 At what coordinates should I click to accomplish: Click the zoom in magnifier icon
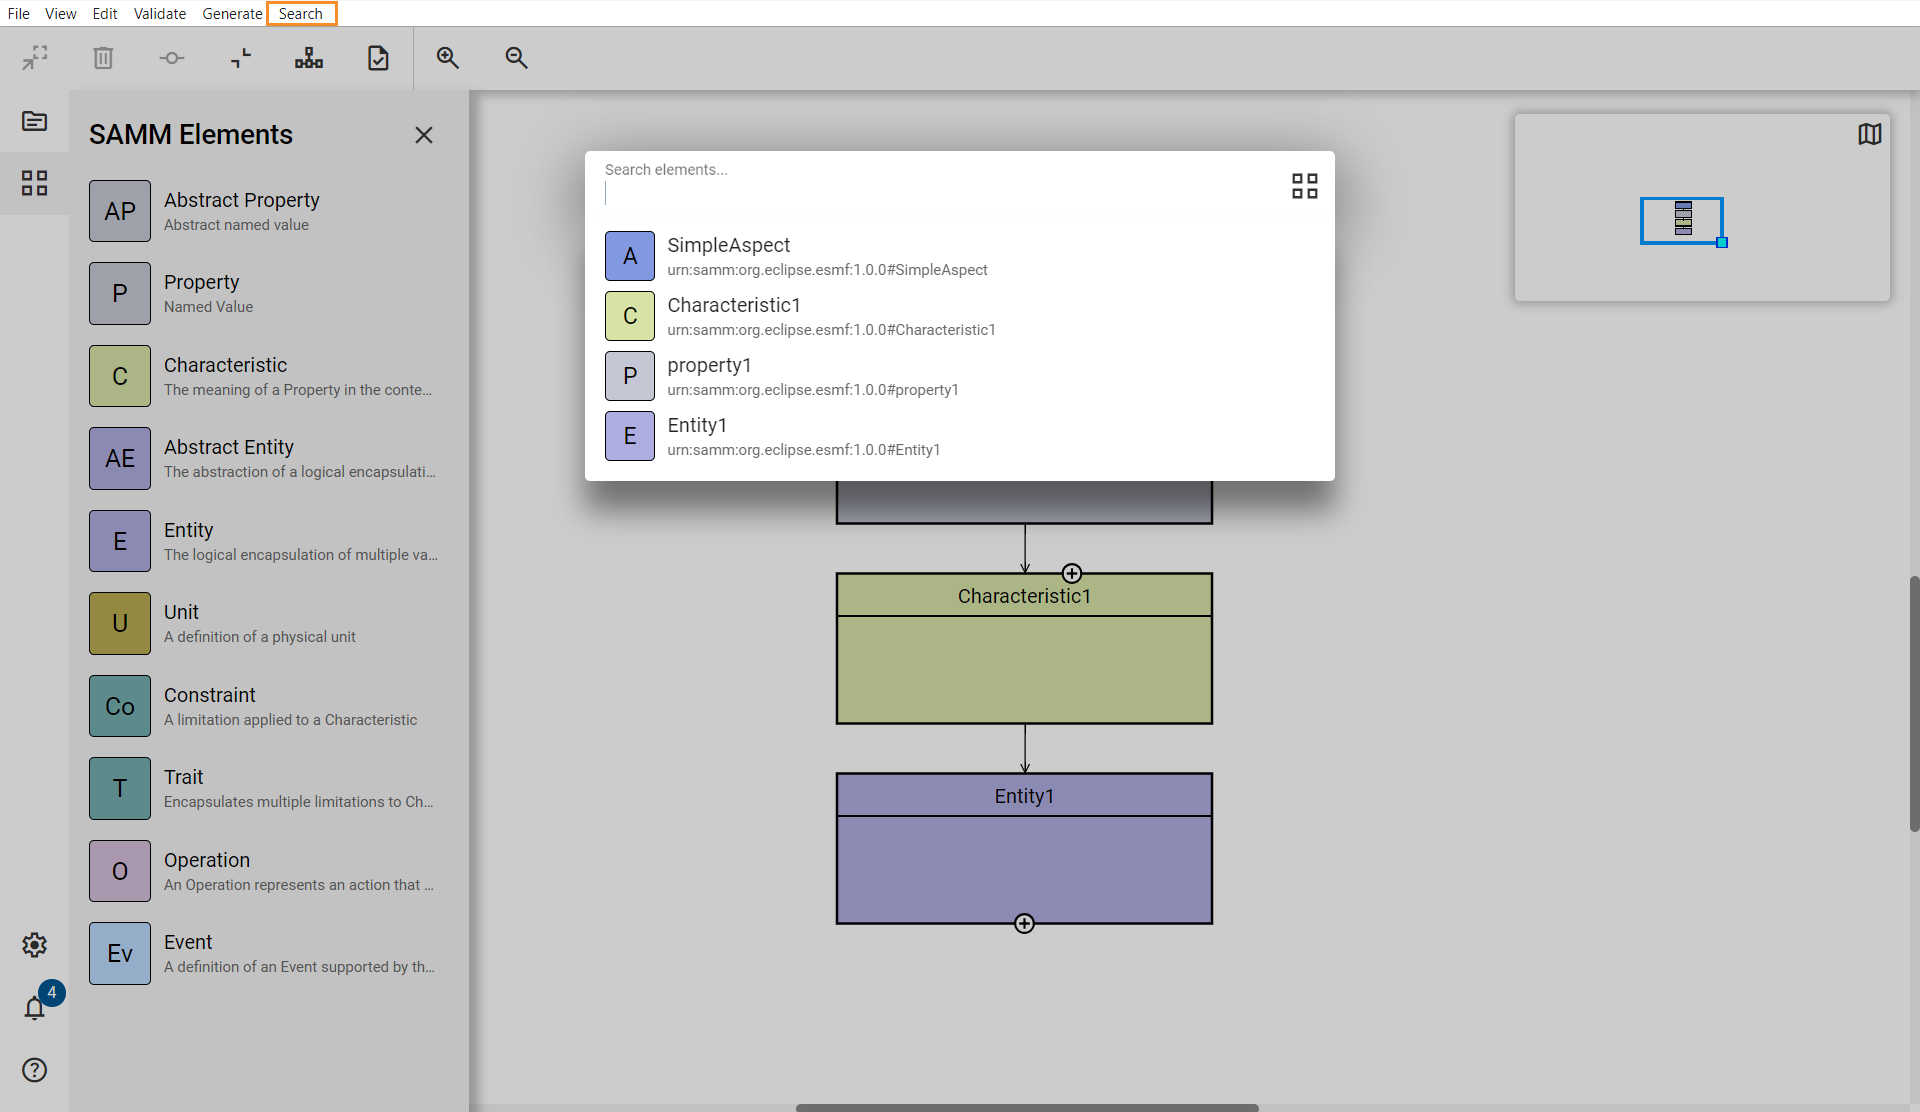point(447,58)
